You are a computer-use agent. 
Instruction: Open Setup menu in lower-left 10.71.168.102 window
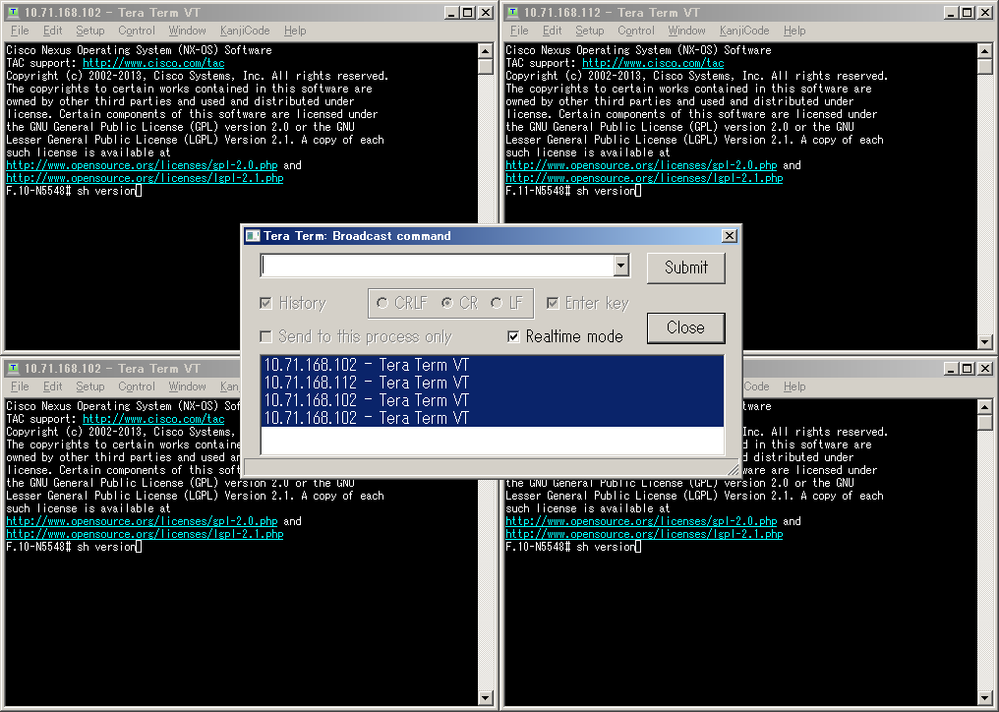click(x=90, y=387)
